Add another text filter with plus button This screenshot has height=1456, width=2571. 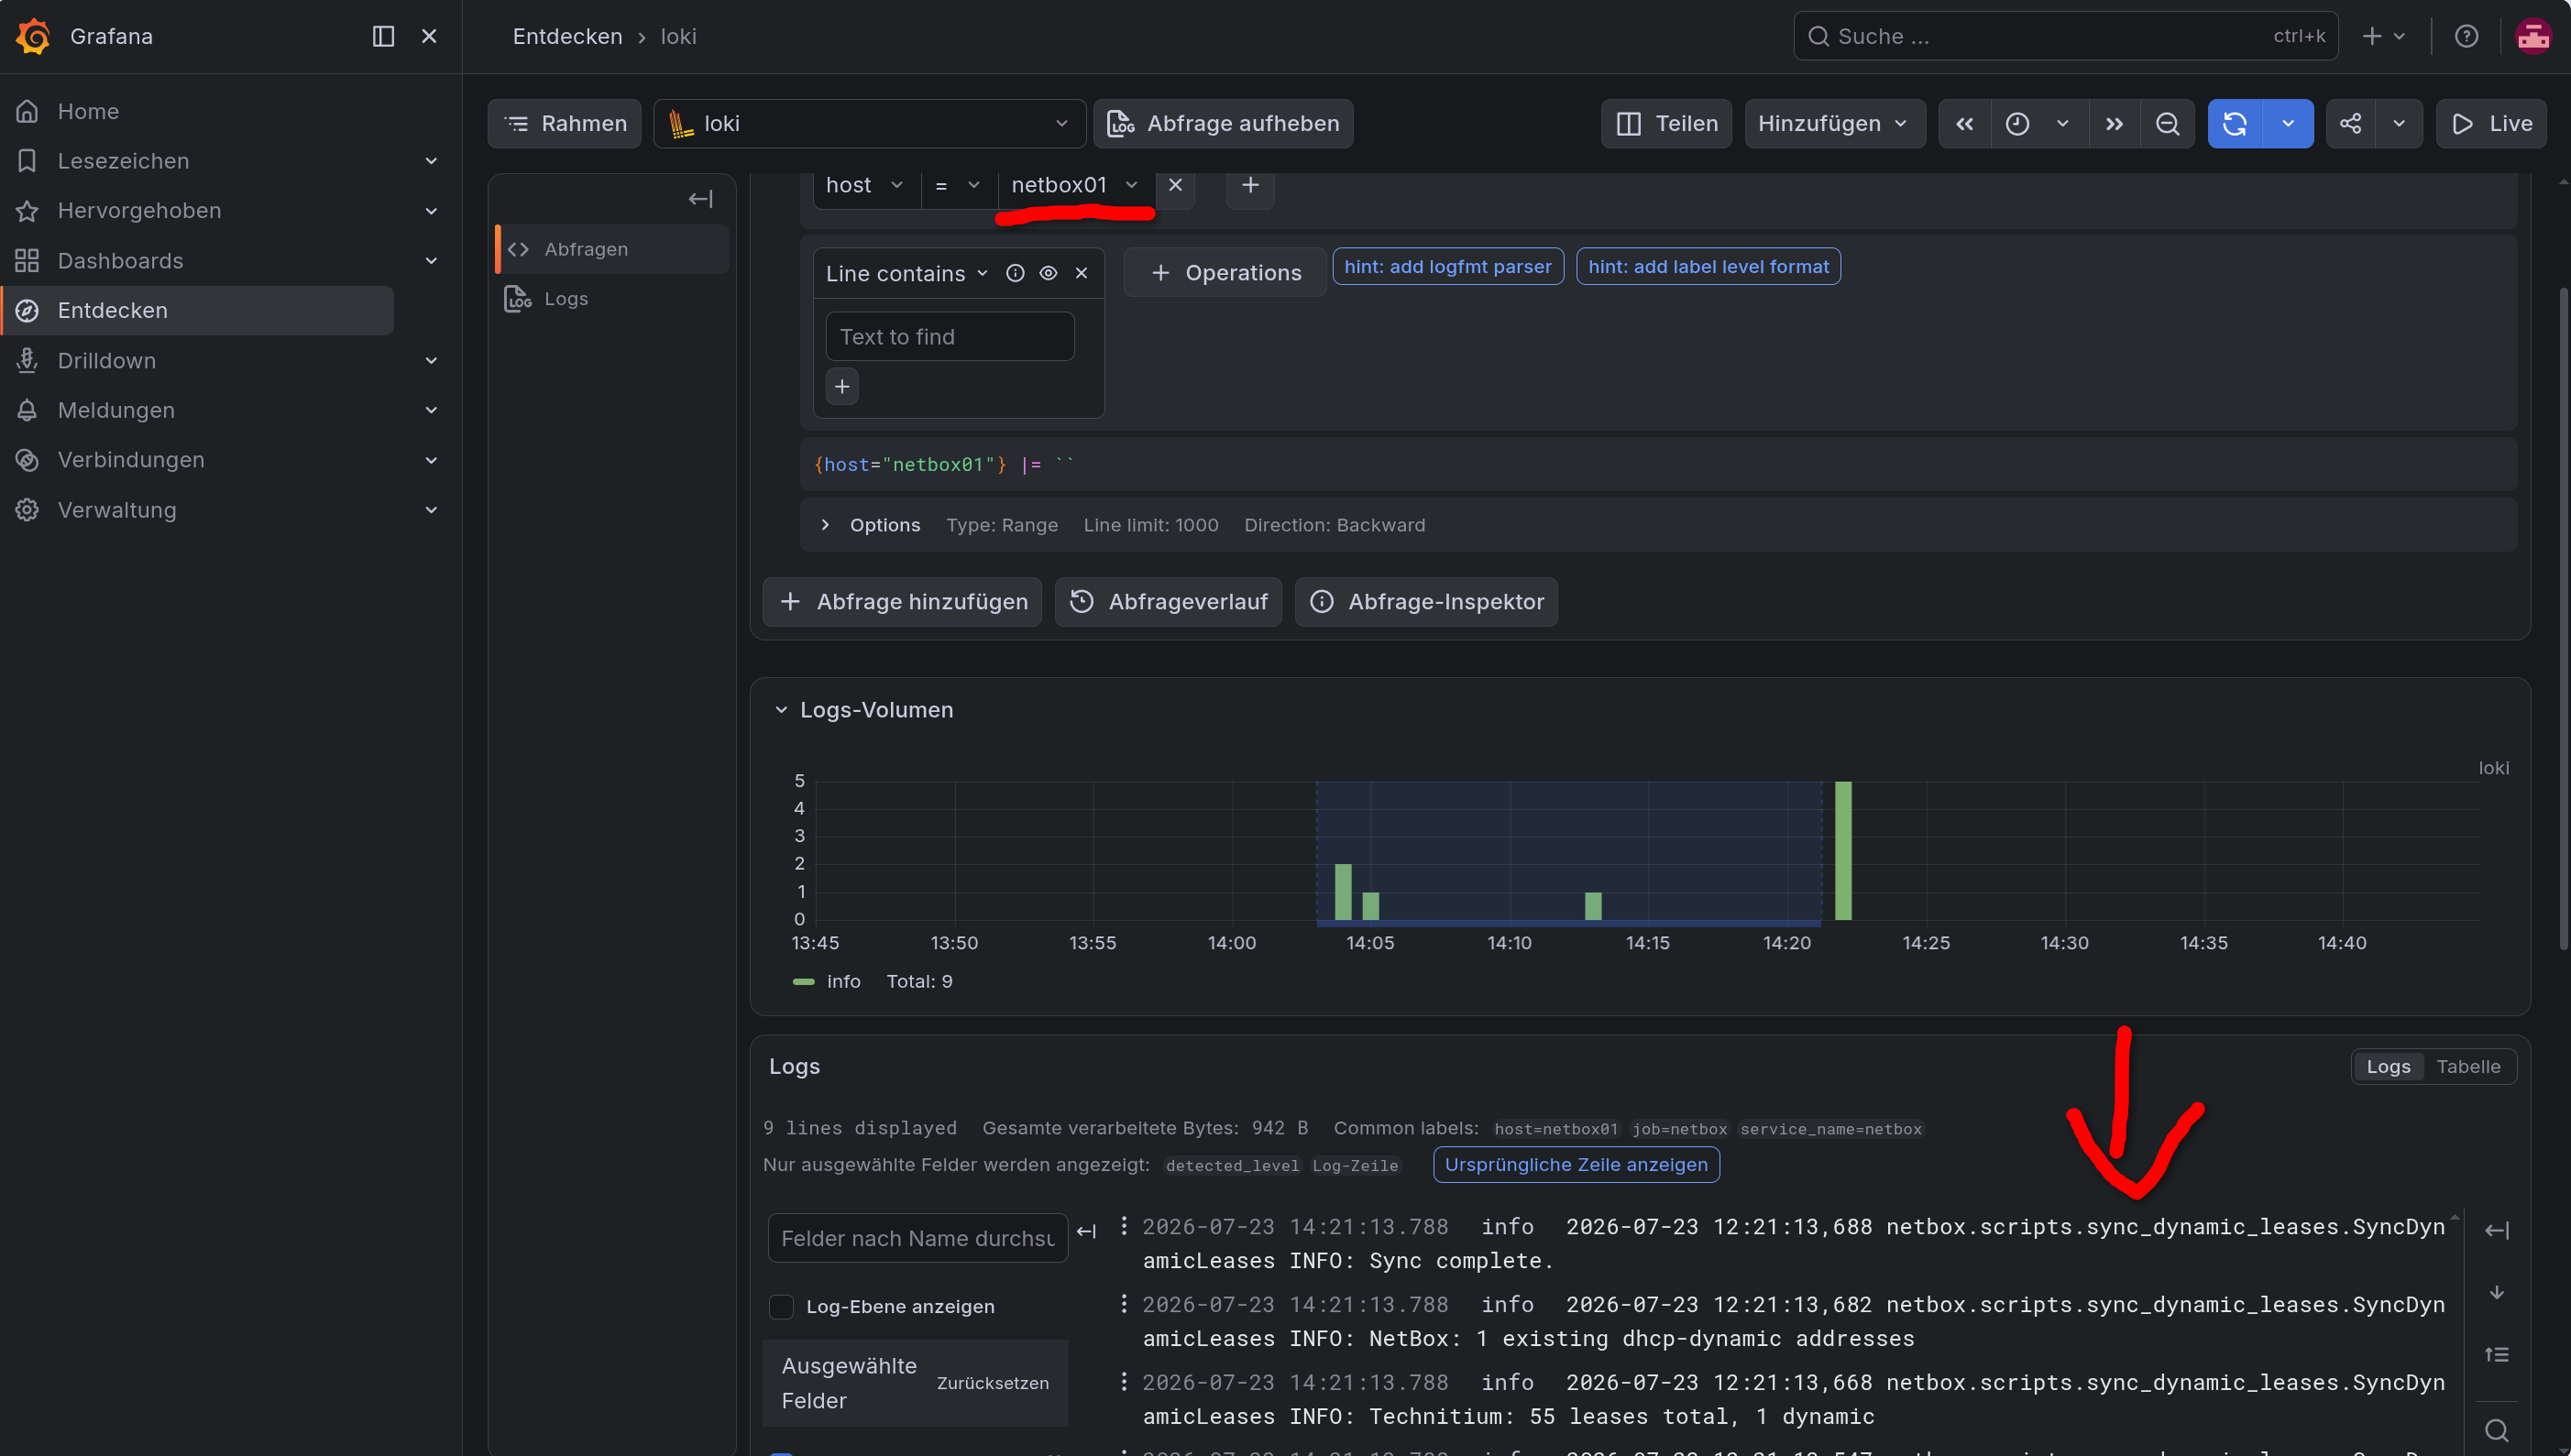[x=842, y=386]
